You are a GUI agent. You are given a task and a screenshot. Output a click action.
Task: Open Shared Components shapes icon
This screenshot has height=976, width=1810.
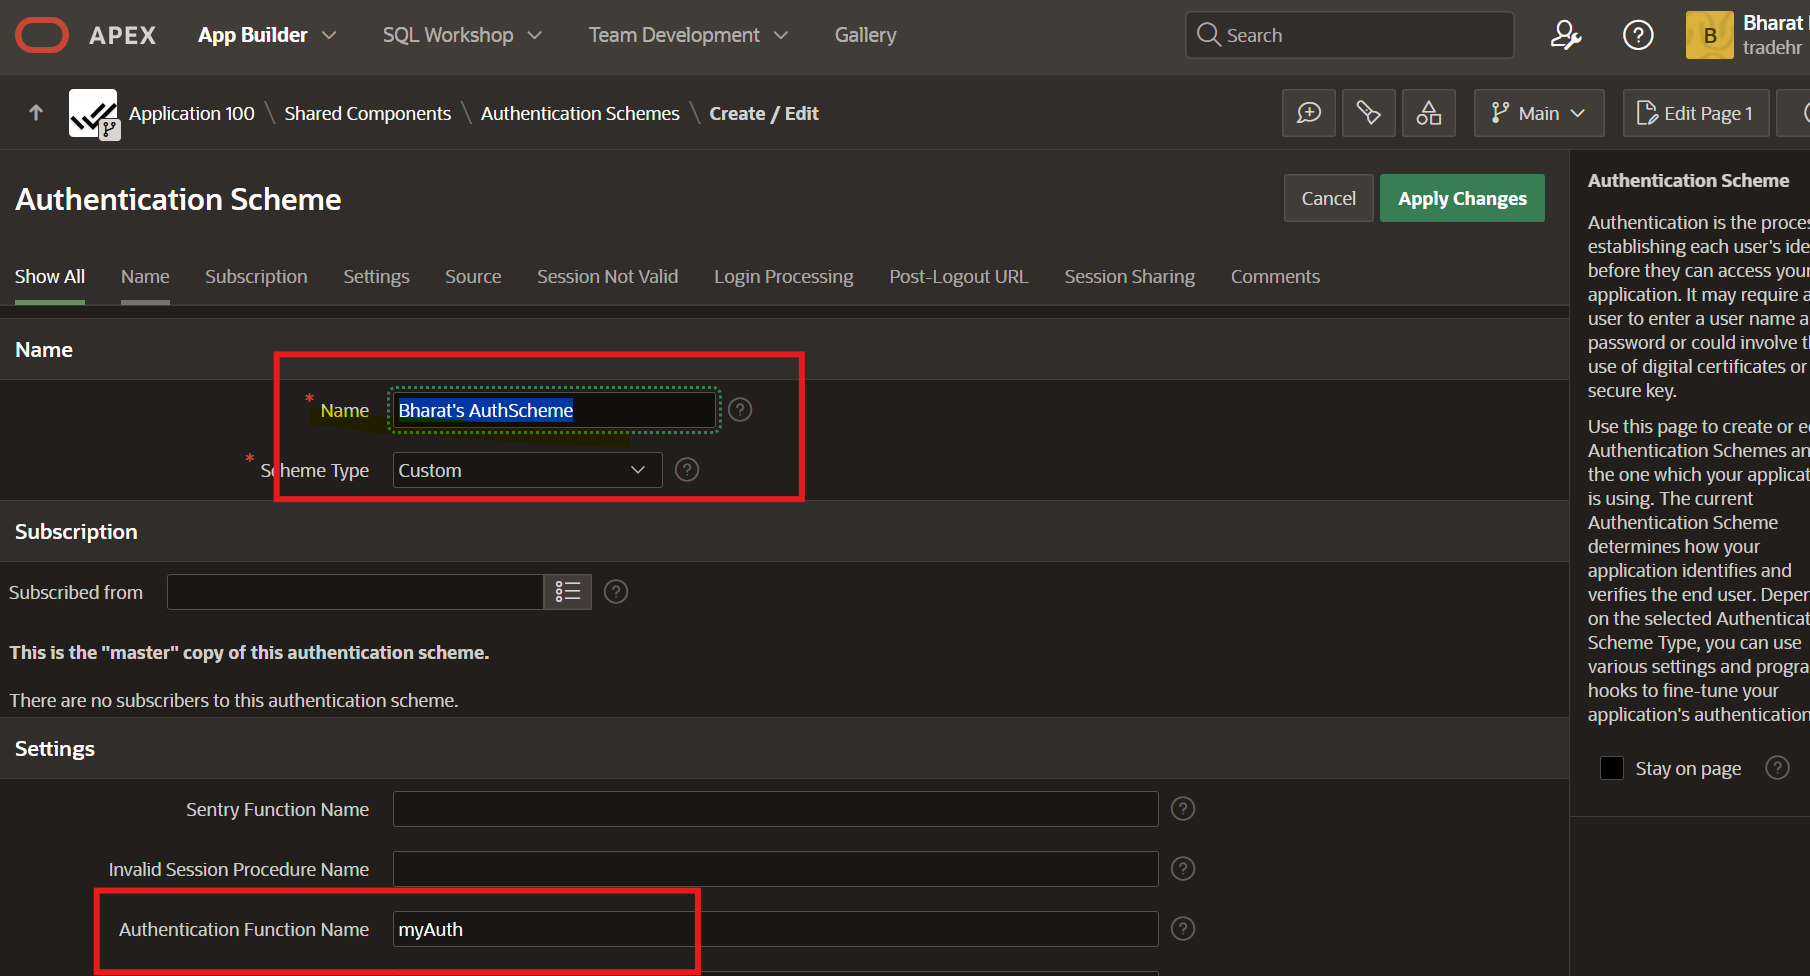(x=1429, y=113)
